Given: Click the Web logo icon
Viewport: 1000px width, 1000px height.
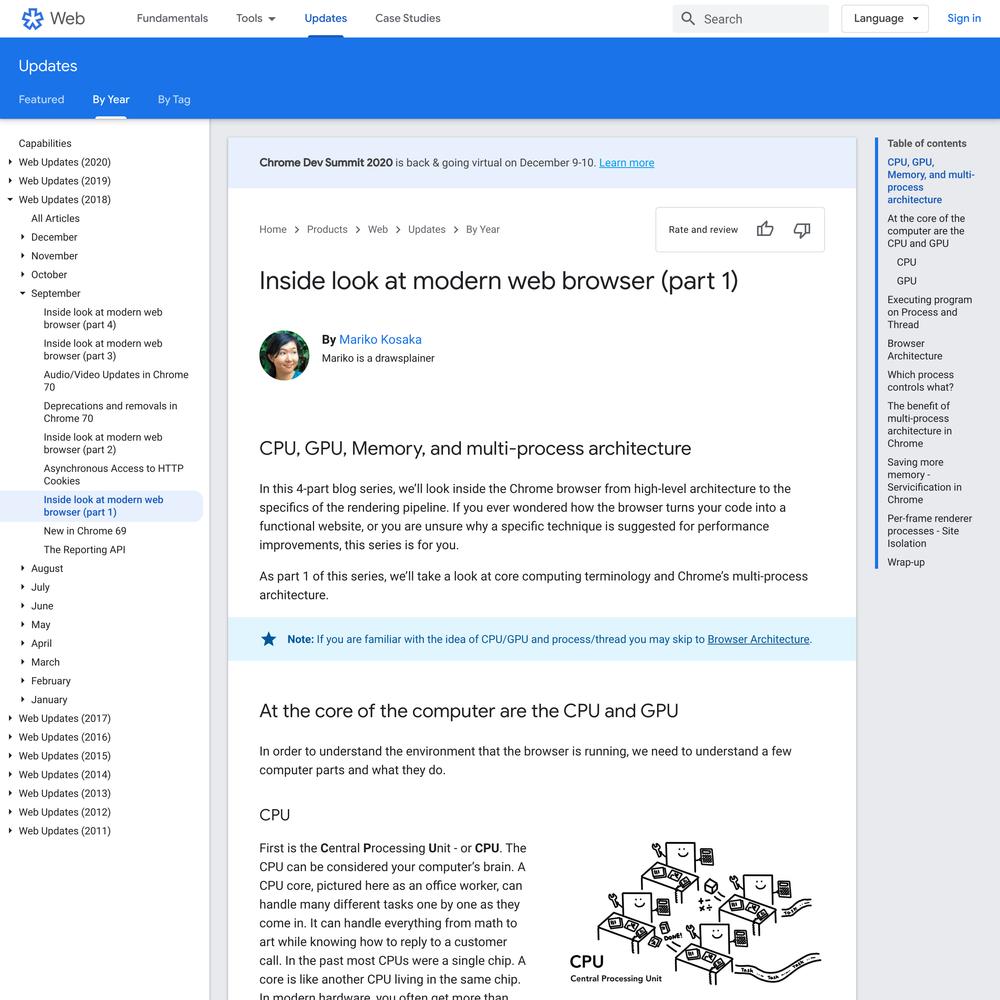Looking at the screenshot, I should click(33, 18).
